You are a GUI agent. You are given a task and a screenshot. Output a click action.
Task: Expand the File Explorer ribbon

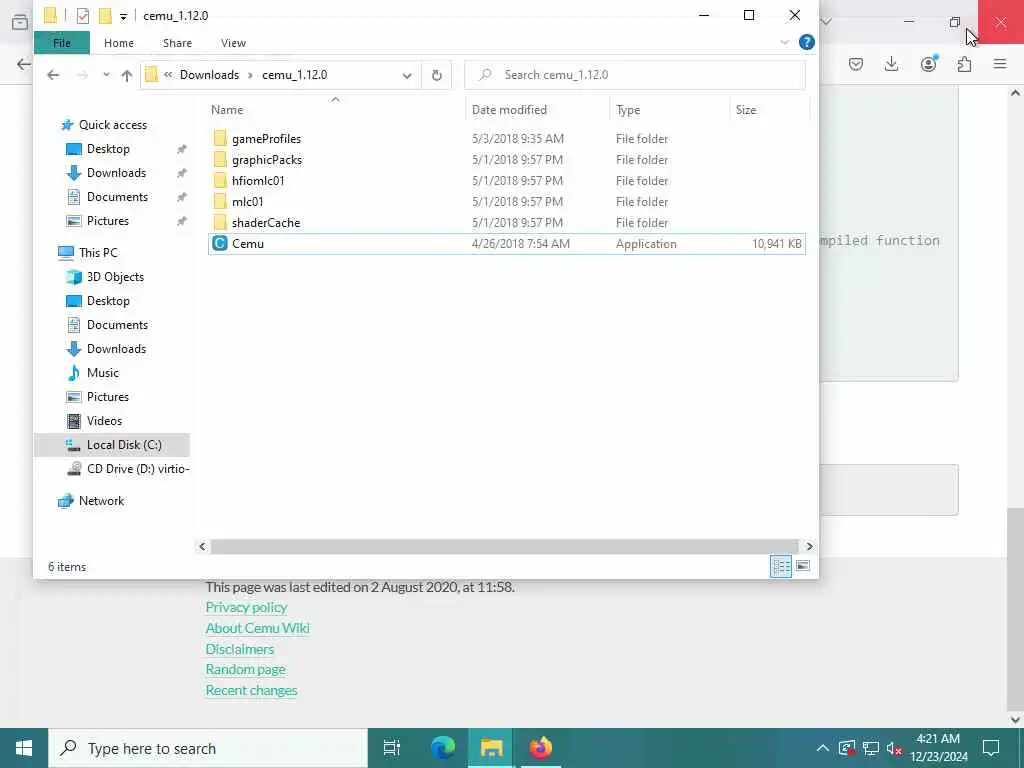pos(784,42)
